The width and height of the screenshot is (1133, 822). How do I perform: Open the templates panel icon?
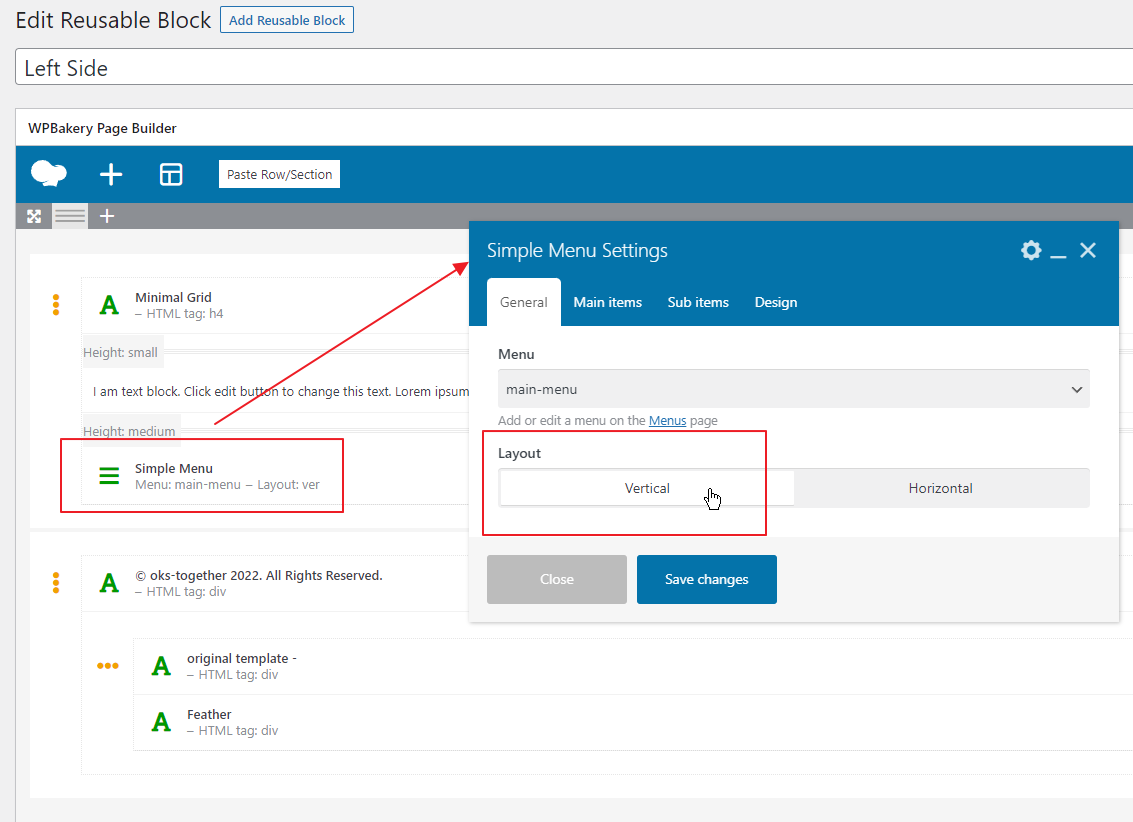171,174
